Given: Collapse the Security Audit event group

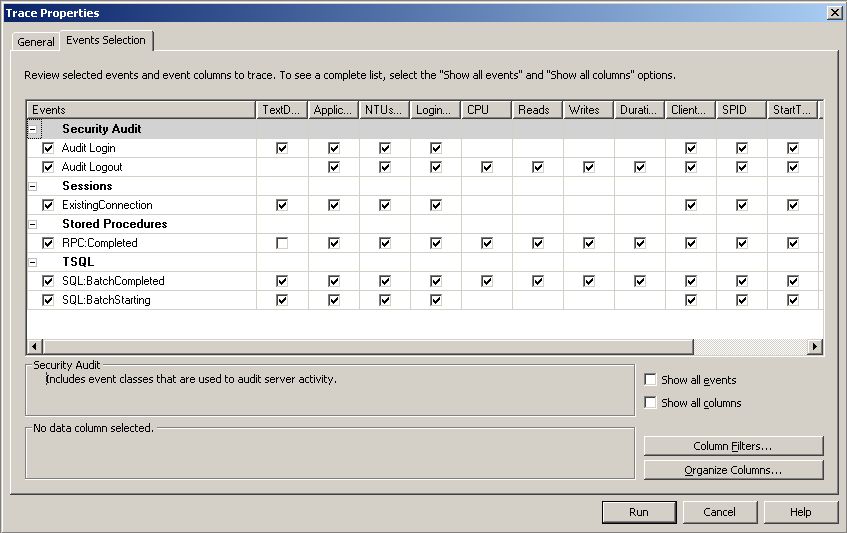Looking at the screenshot, I should [33, 129].
